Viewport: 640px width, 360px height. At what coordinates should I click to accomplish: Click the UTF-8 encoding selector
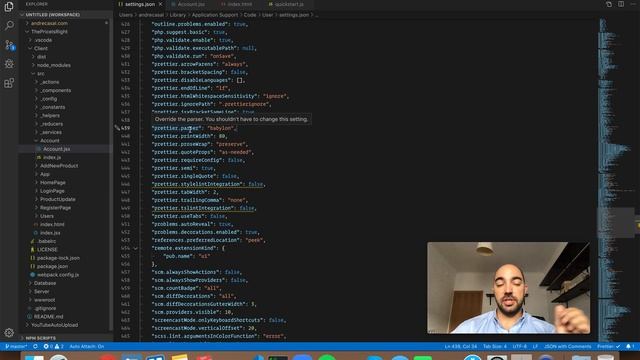(x=520, y=347)
